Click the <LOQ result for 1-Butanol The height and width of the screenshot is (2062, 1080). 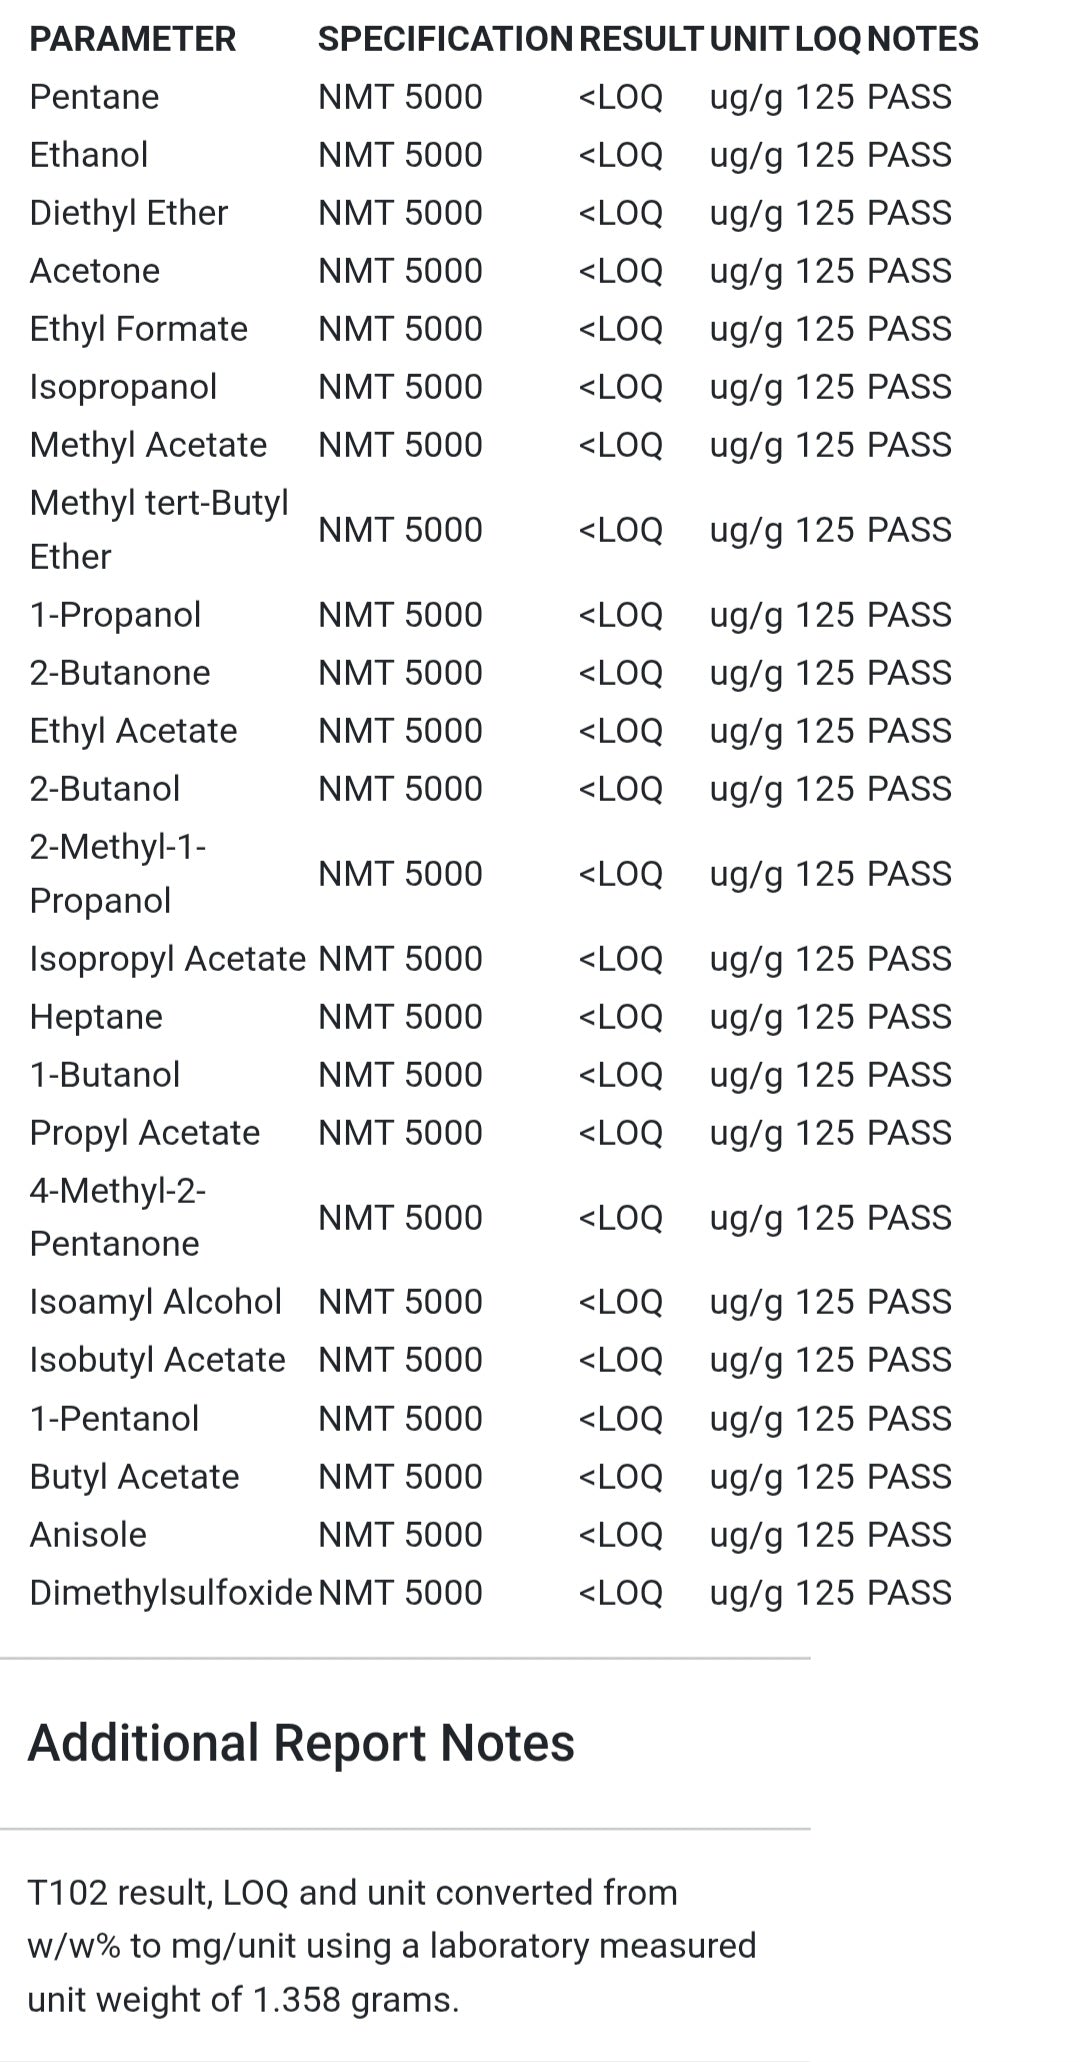[620, 1075]
